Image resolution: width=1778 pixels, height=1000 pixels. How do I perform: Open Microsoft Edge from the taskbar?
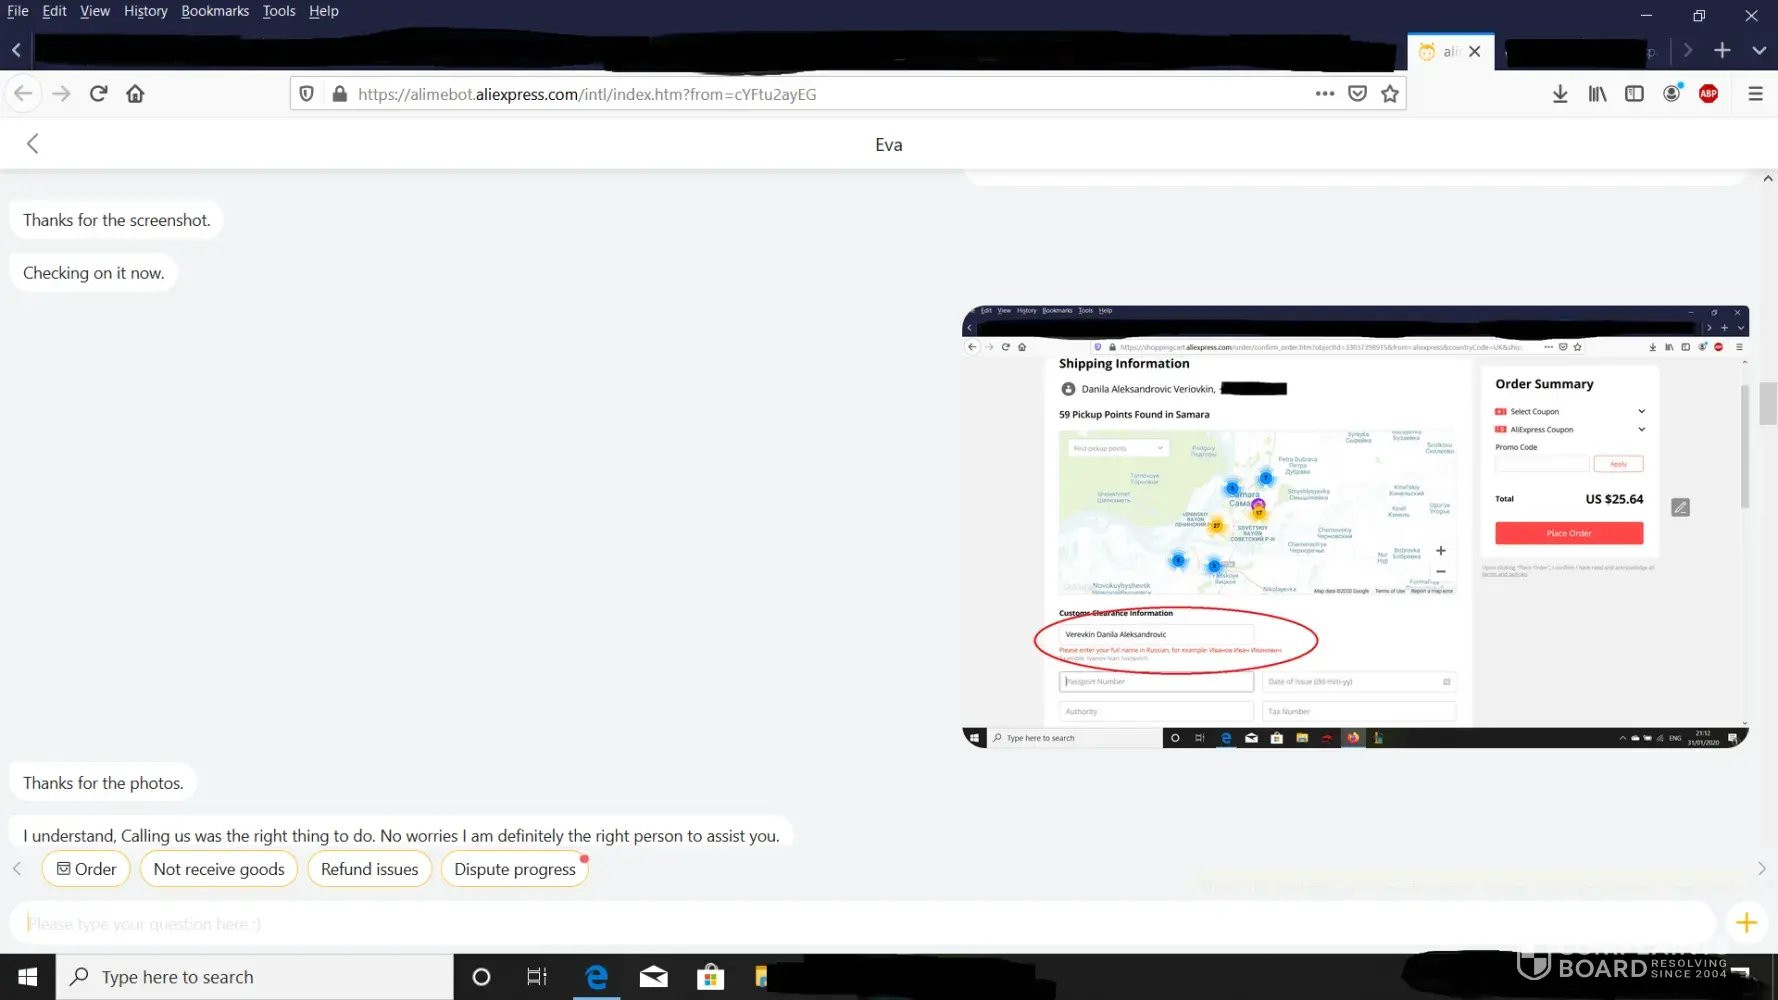coord(597,977)
